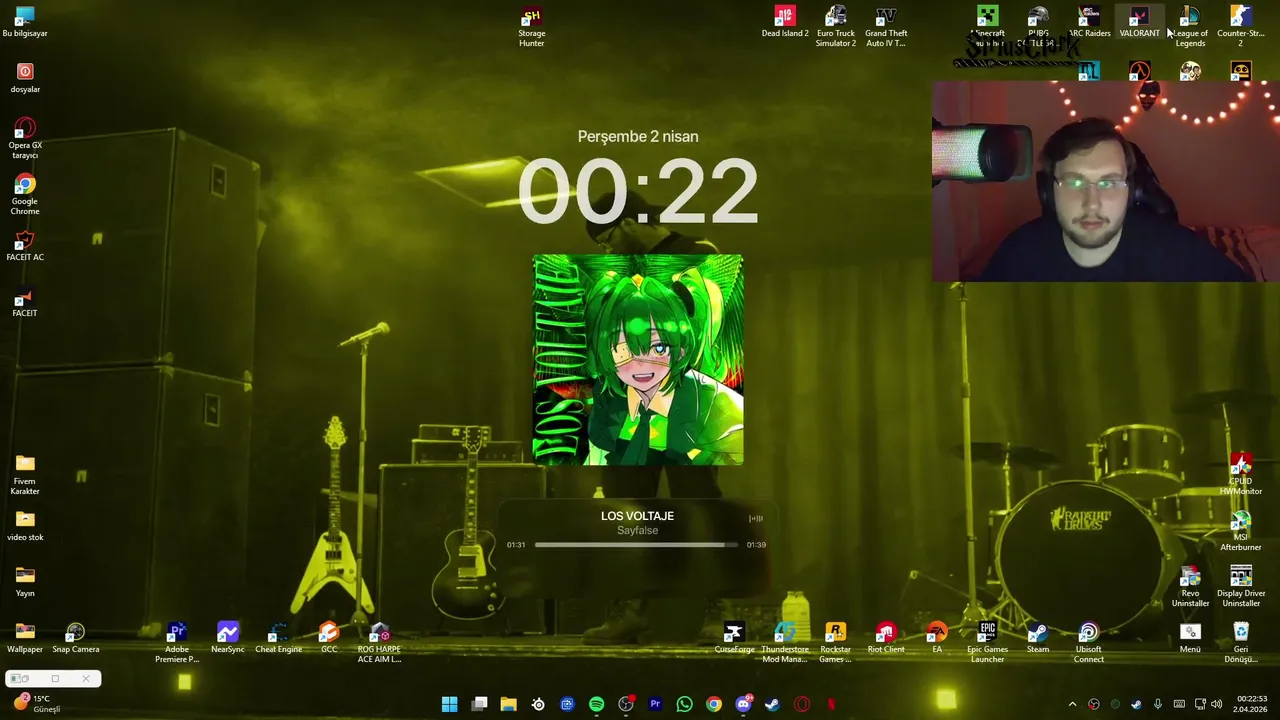
Task: Open the NearSync shortcut
Action: [228, 638]
